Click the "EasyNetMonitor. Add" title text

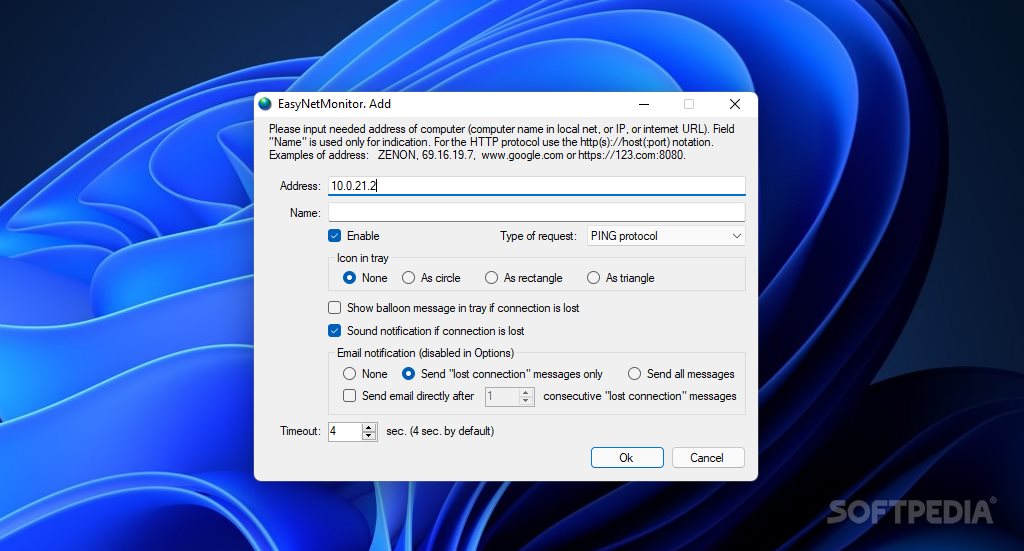[x=334, y=104]
